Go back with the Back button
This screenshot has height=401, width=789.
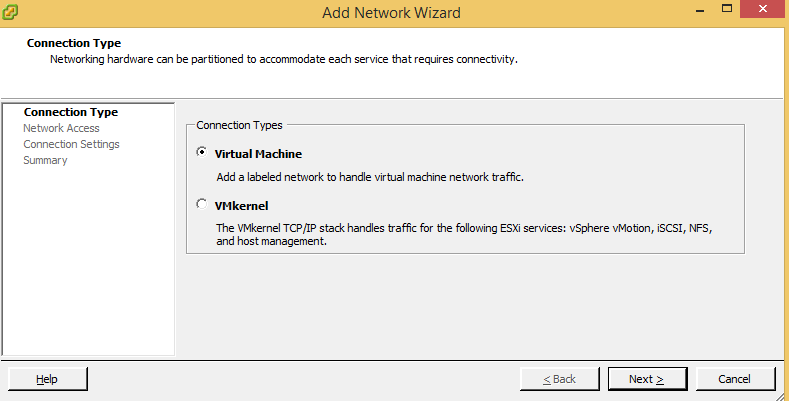click(559, 379)
